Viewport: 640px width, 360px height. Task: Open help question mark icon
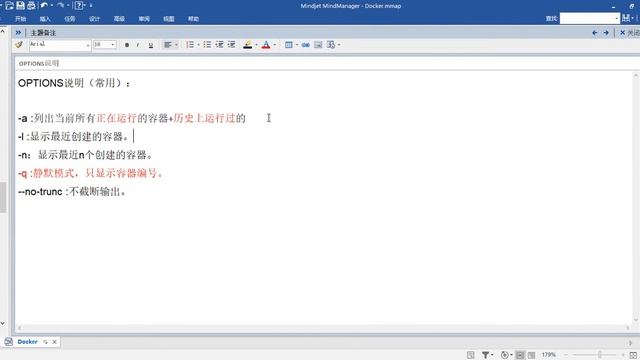click(79, 6)
